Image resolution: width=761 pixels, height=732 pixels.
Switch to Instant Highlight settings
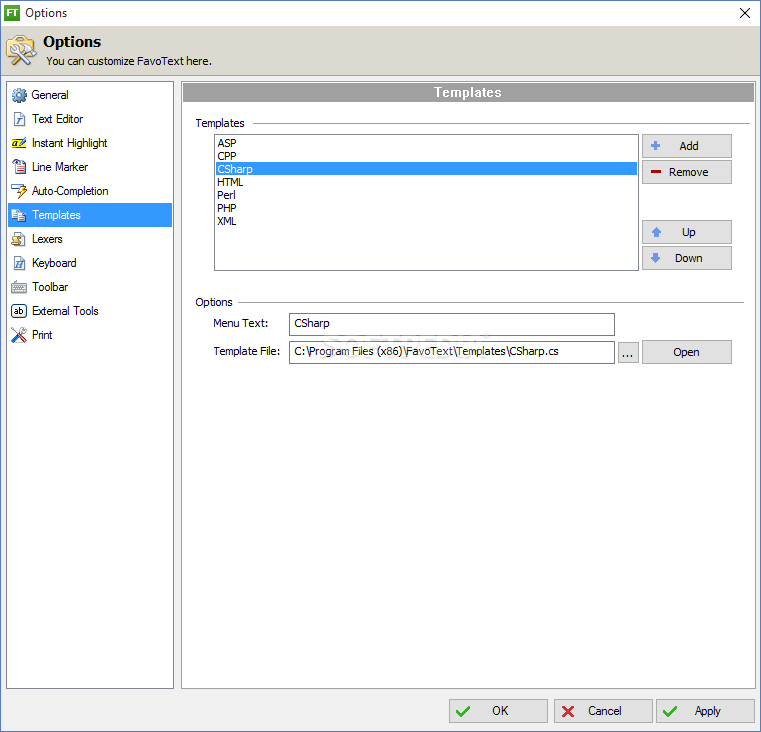[90, 143]
